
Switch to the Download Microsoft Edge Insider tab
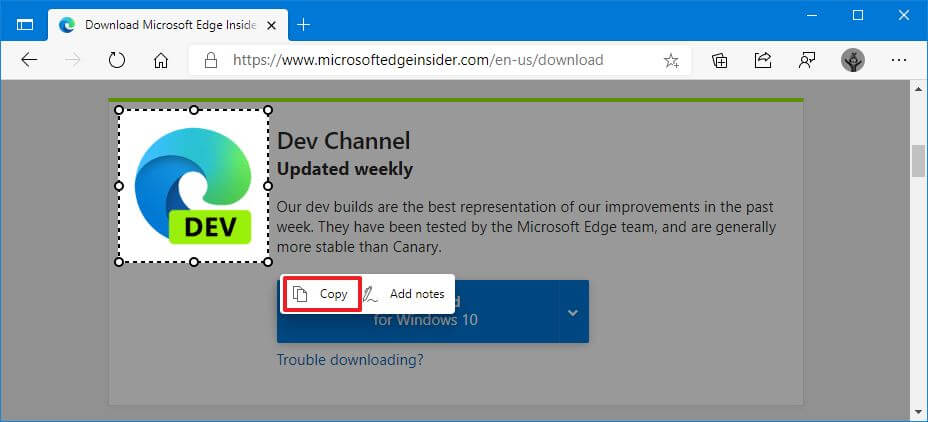click(168, 25)
